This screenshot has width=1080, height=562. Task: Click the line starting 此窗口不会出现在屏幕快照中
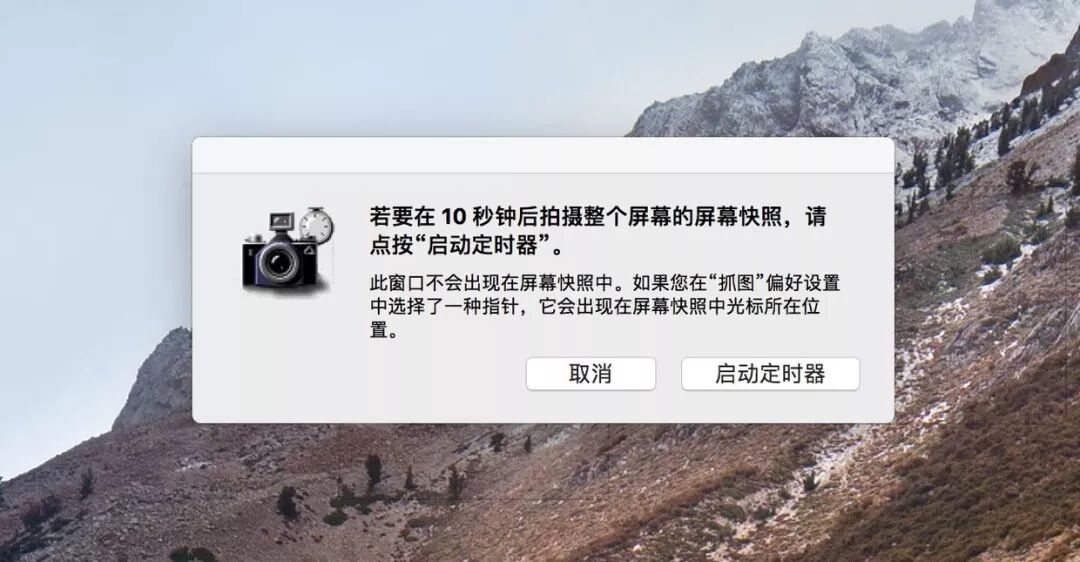(605, 283)
